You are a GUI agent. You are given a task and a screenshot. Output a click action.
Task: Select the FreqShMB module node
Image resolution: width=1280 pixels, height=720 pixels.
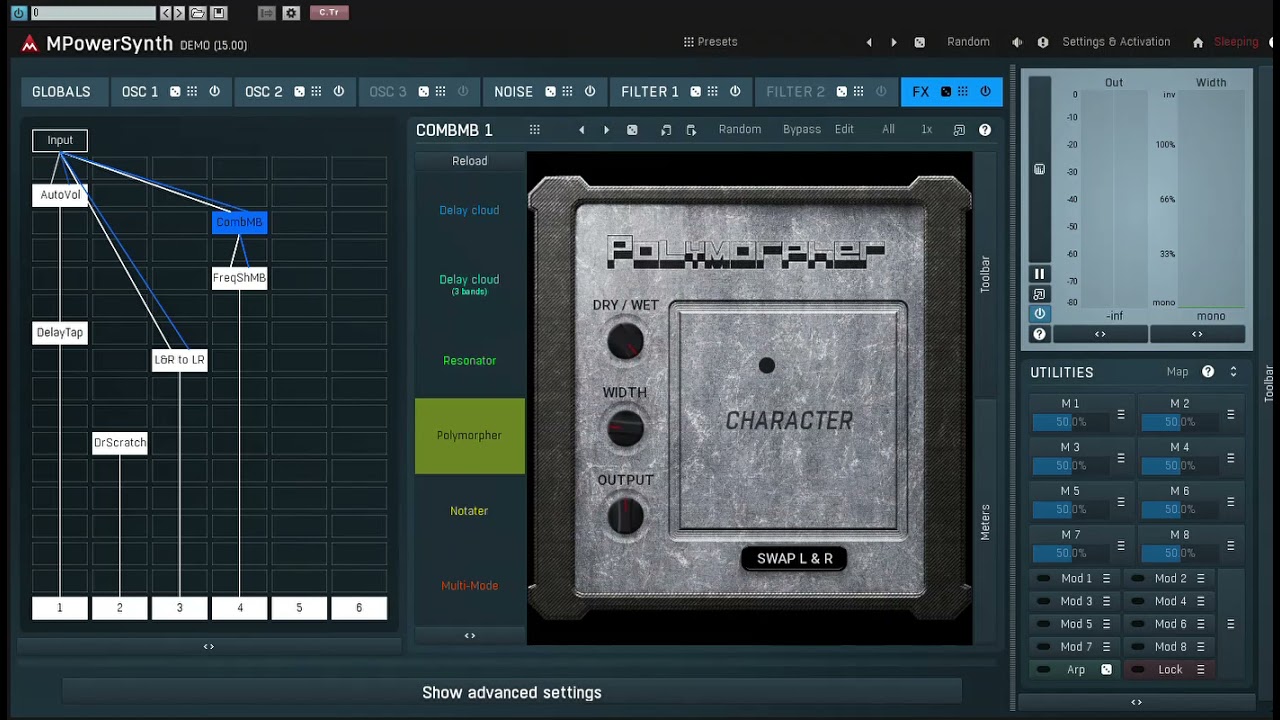coord(239,278)
